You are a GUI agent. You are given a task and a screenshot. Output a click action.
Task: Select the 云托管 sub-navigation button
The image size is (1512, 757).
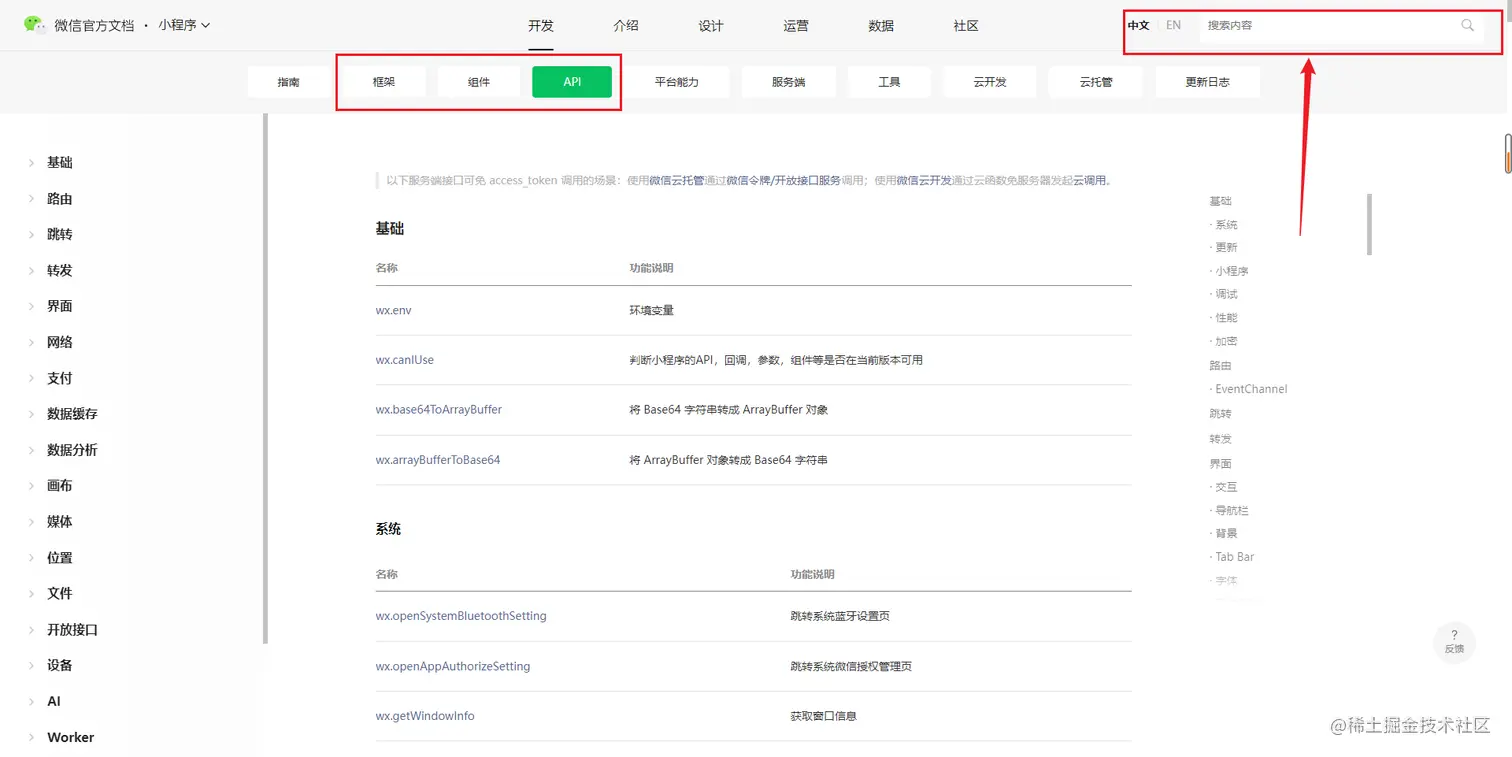(1096, 82)
